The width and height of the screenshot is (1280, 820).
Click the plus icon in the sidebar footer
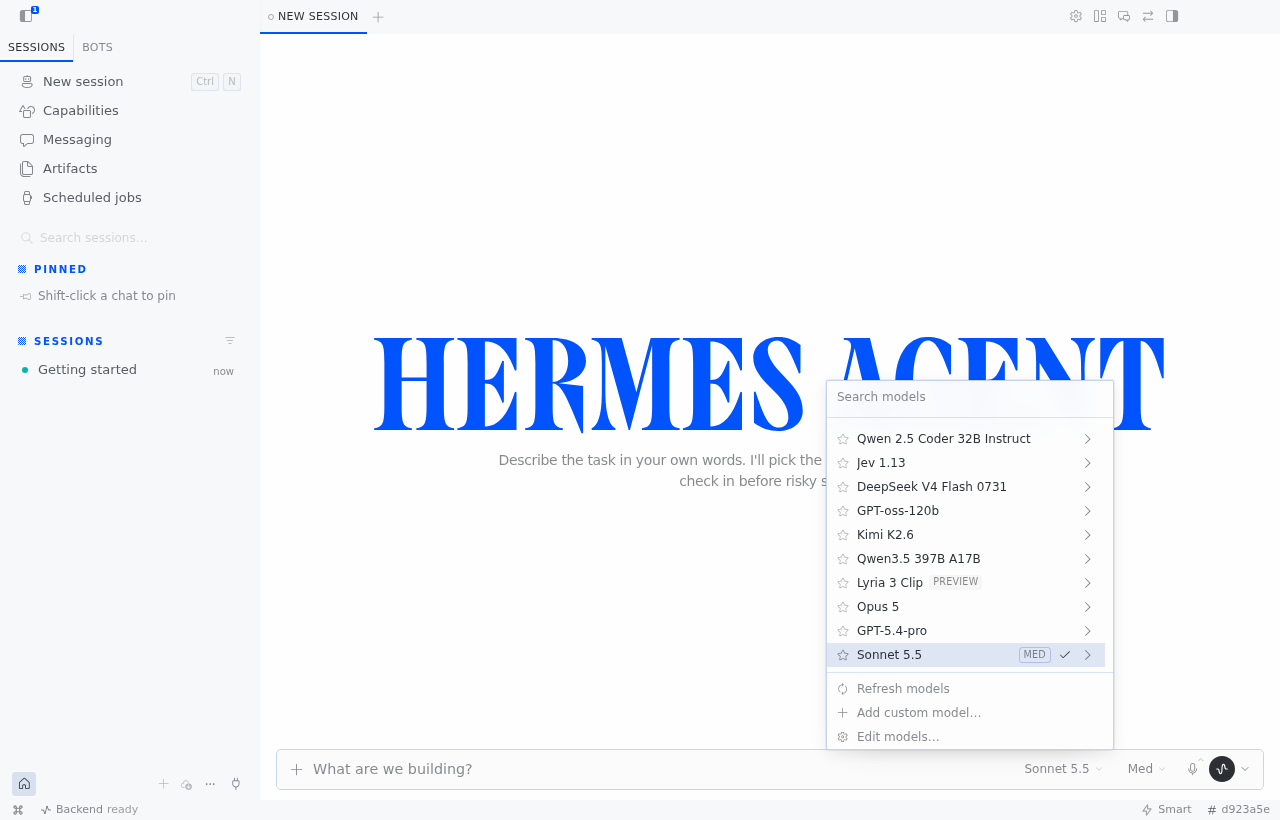[x=163, y=784]
